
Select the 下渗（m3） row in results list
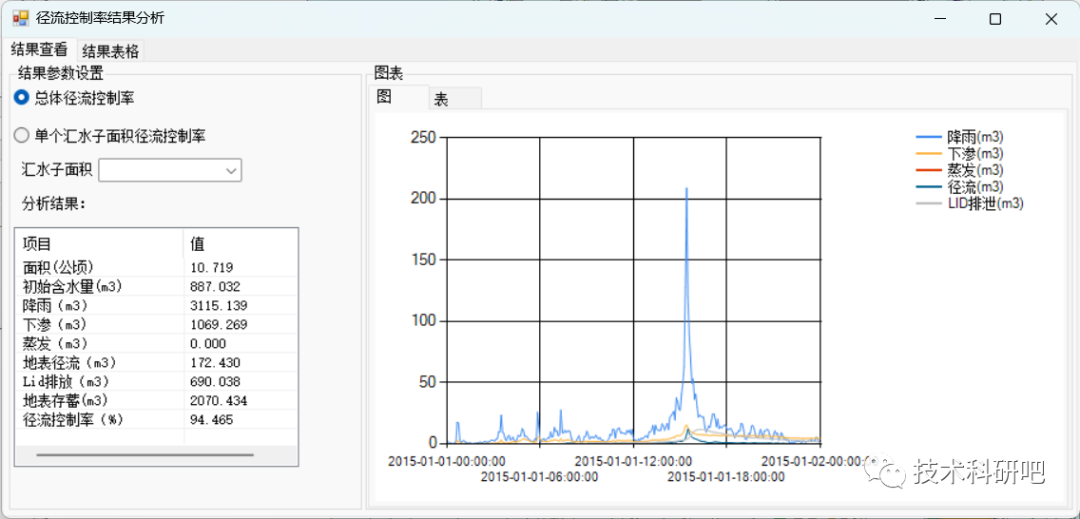(156, 325)
